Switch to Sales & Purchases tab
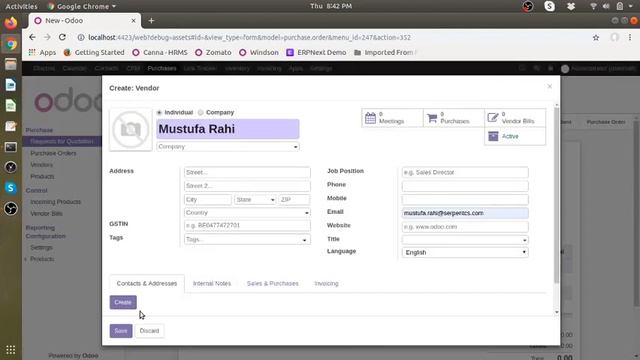640x360 pixels. pyautogui.click(x=273, y=283)
